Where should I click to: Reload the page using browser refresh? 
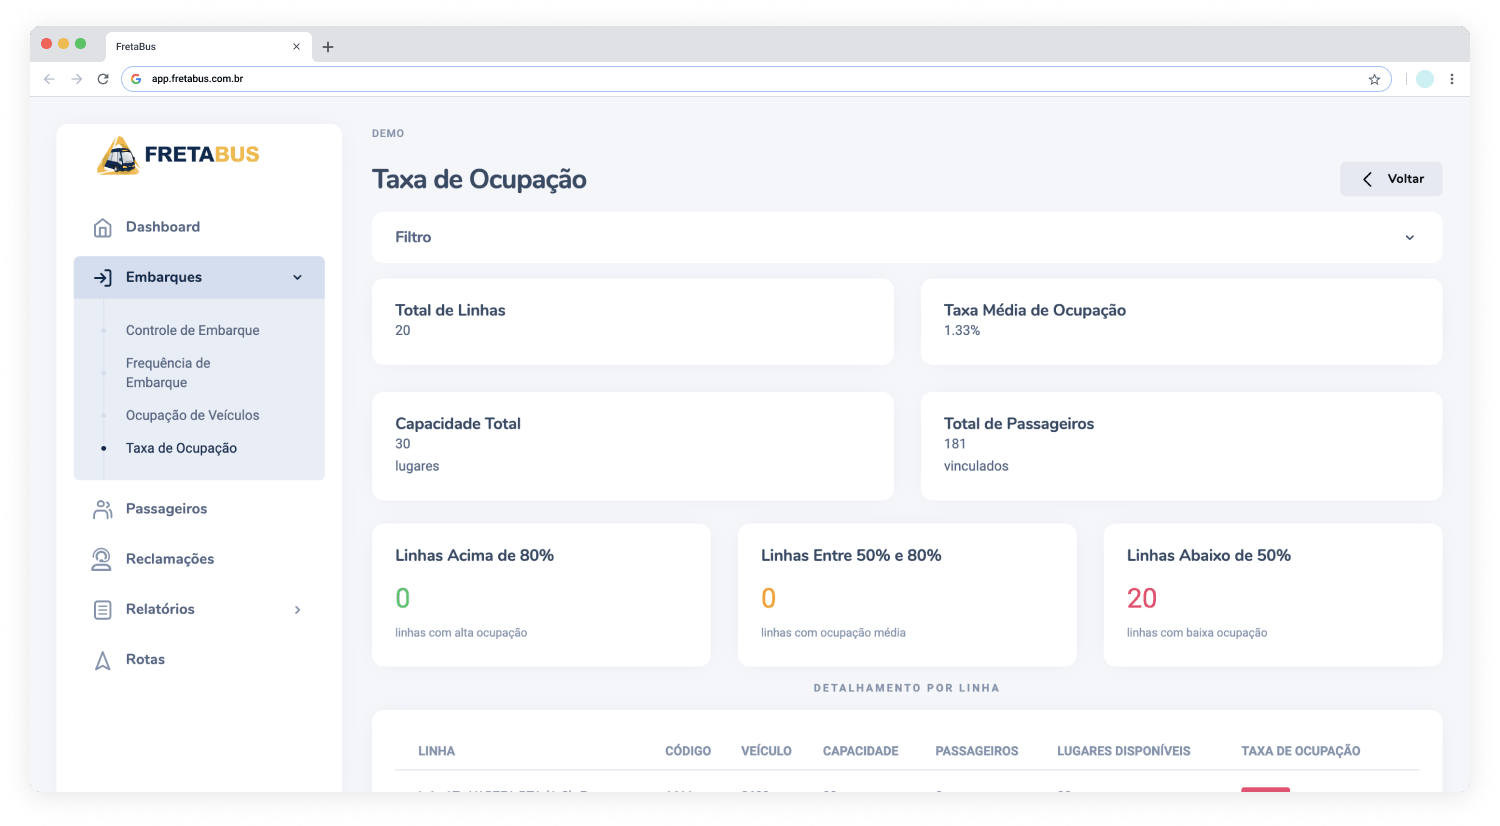coord(103,79)
